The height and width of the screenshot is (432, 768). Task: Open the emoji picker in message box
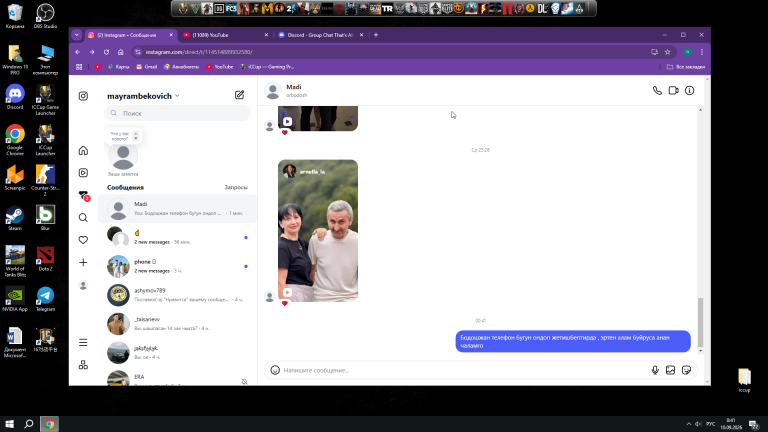(275, 370)
